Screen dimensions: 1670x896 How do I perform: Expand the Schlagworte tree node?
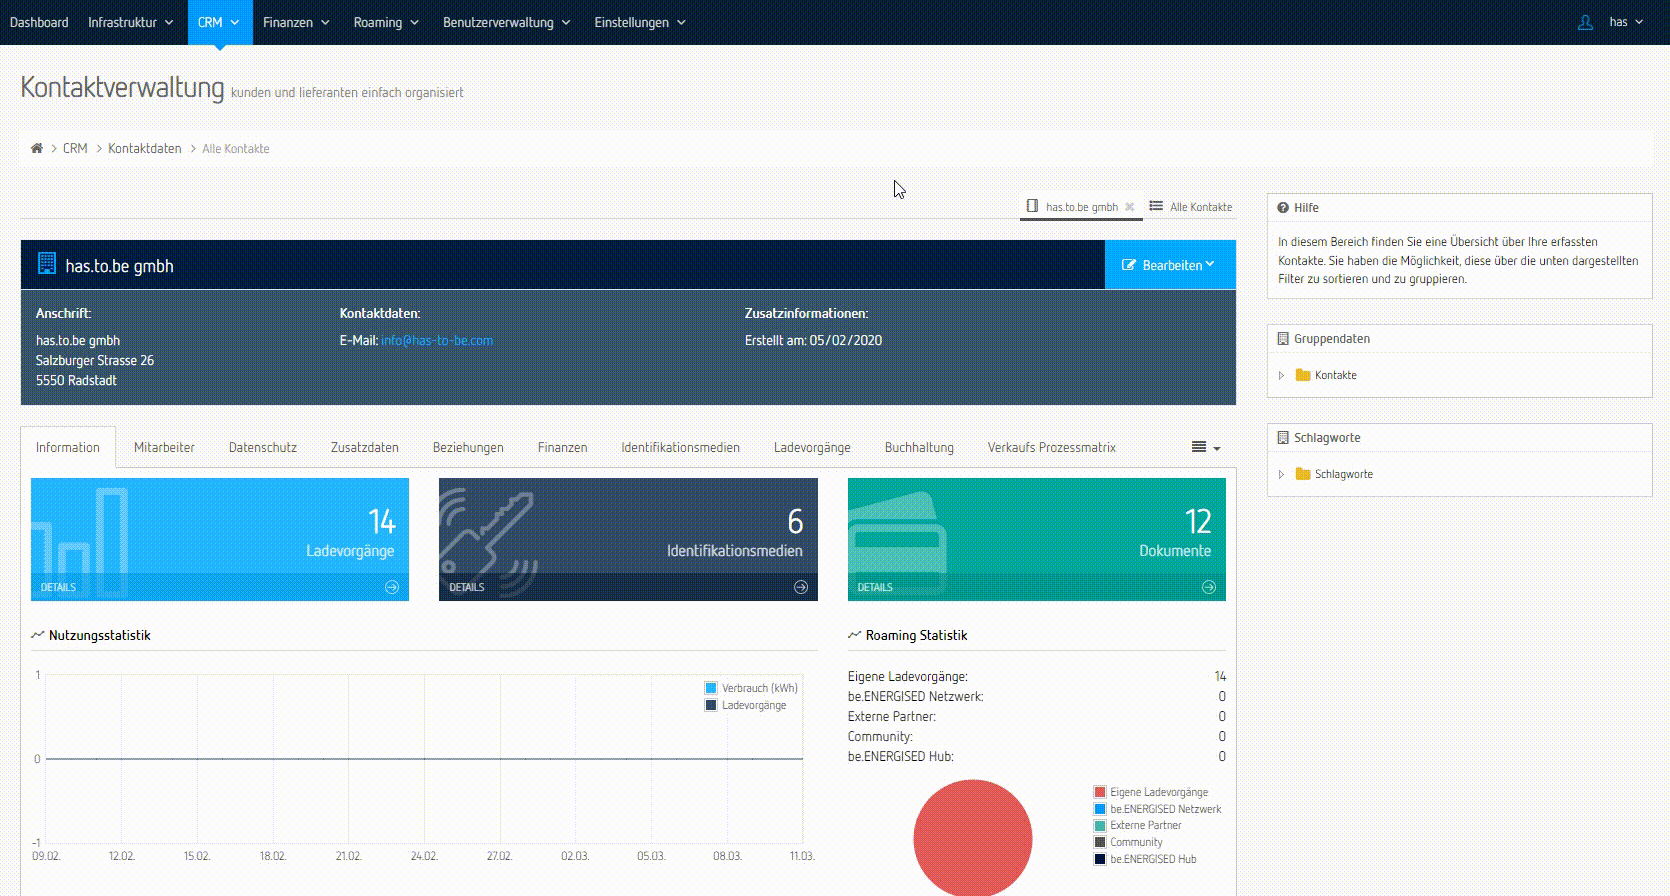(1281, 474)
